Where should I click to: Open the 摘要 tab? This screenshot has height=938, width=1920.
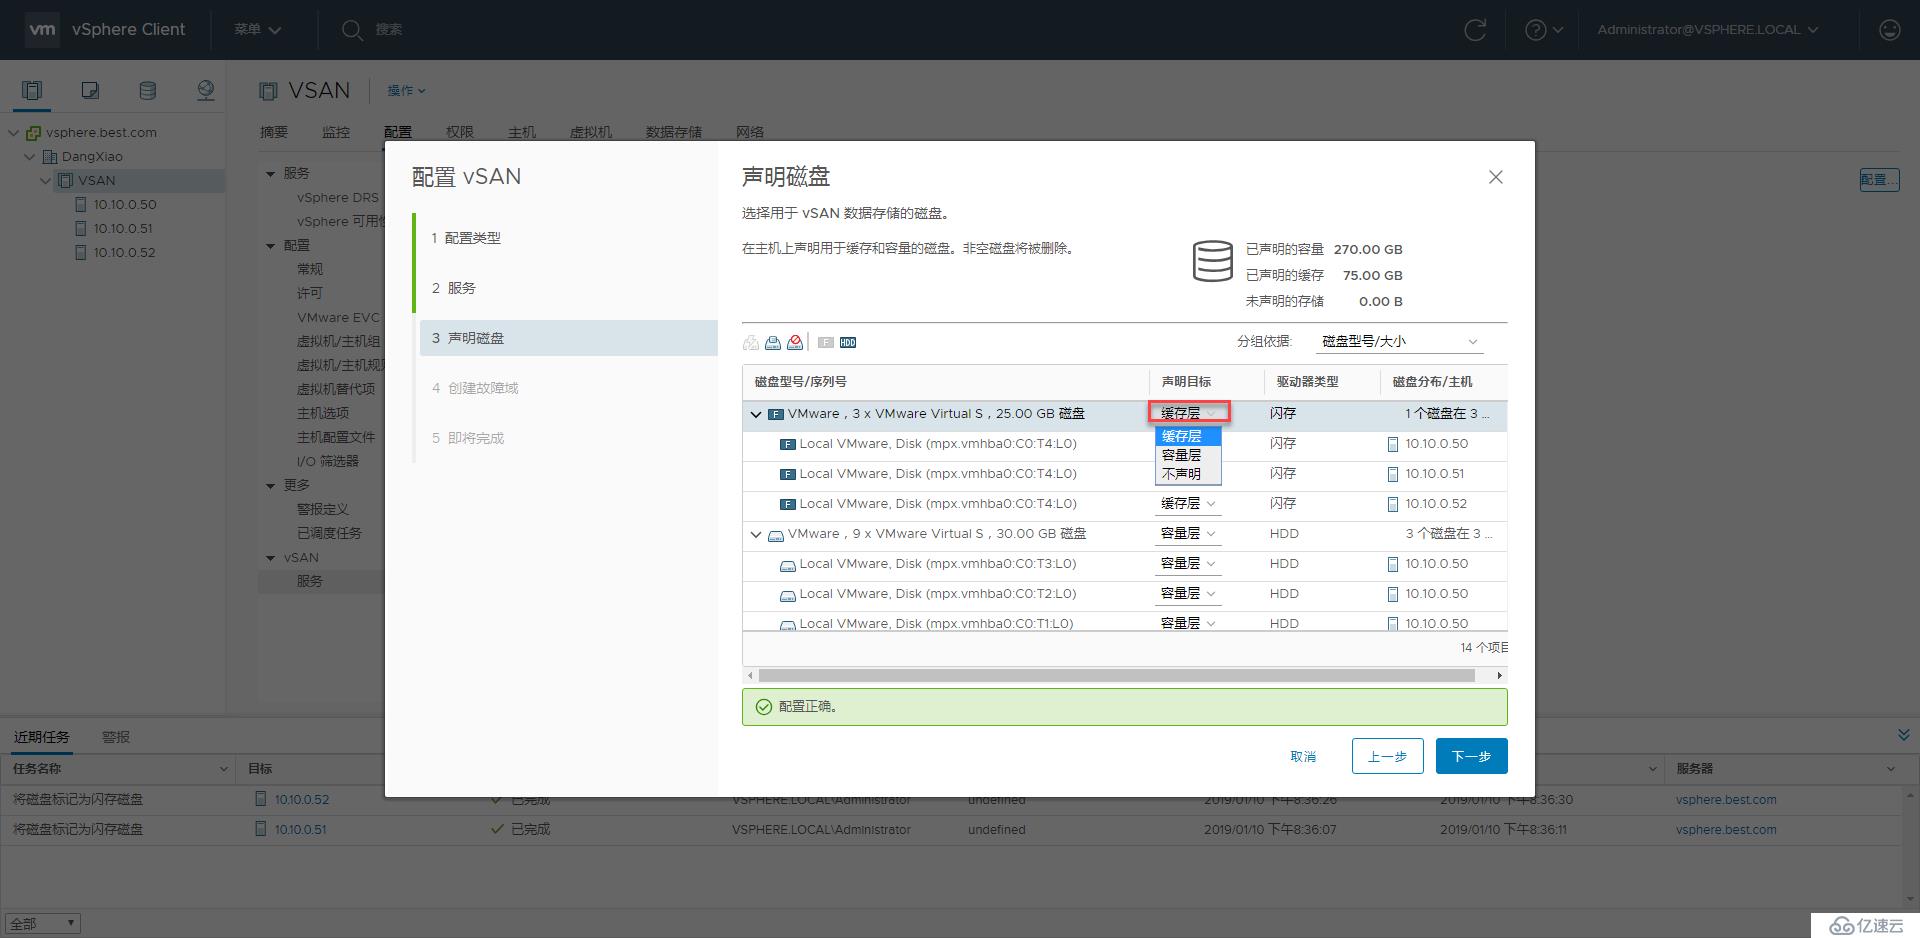tap(274, 132)
